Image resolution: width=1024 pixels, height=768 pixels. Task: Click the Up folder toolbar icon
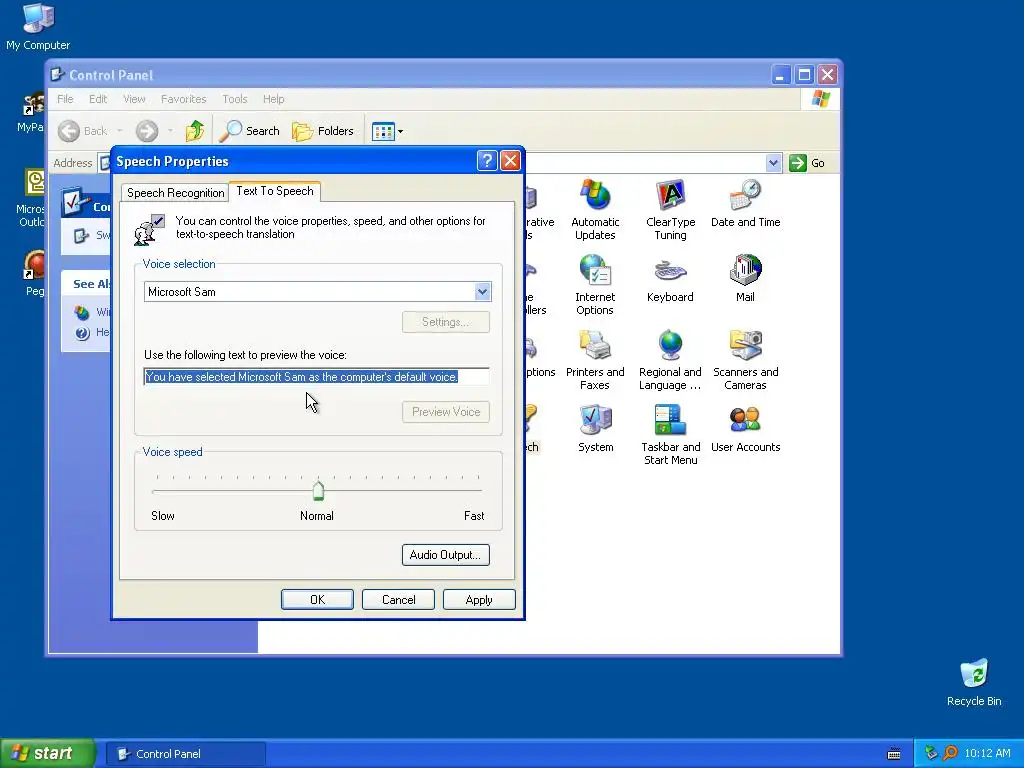[x=195, y=131]
